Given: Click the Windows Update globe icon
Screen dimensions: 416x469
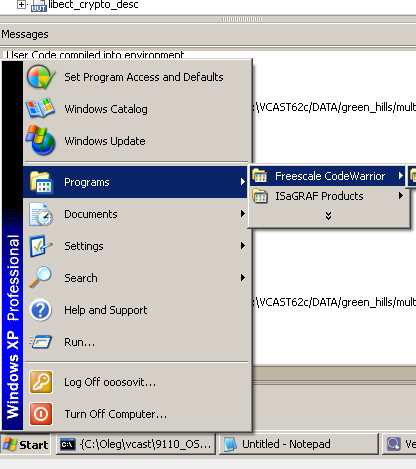Looking at the screenshot, I should [40, 140].
